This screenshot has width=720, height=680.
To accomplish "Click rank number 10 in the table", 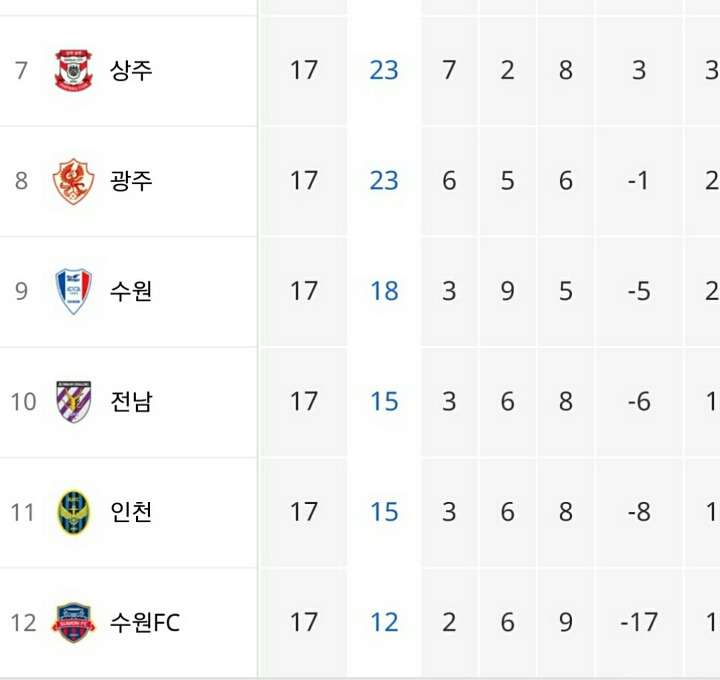I will 23,402.
